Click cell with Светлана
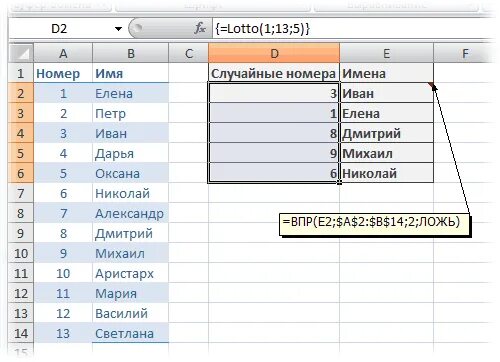Image resolution: width=500 pixels, height=362 pixels. coord(130,333)
